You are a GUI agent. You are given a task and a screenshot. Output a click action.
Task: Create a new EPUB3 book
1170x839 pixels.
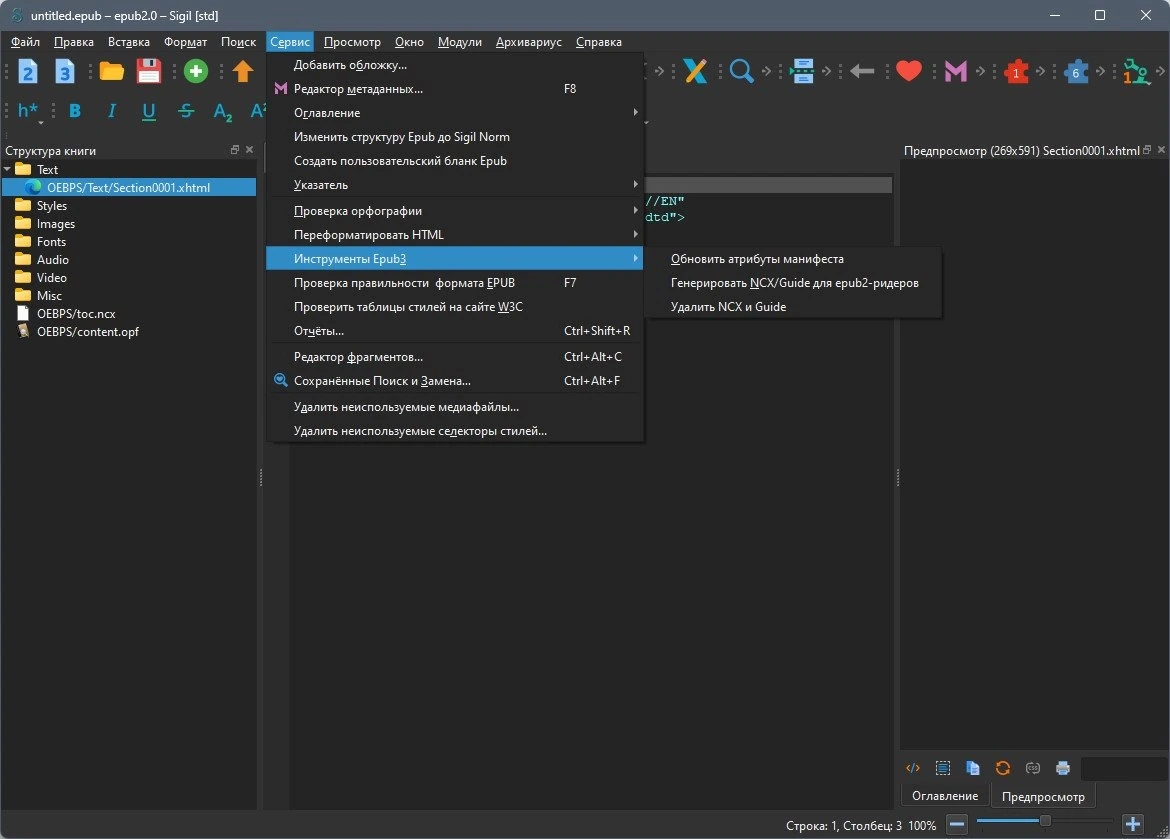click(65, 72)
